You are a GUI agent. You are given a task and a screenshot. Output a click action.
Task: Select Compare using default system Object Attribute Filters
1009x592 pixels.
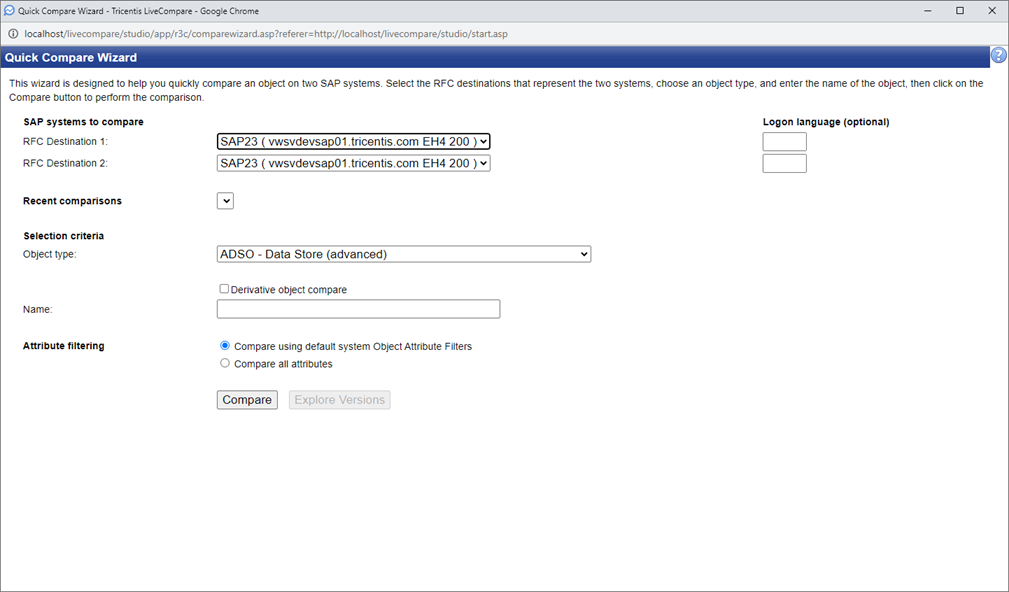(225, 346)
